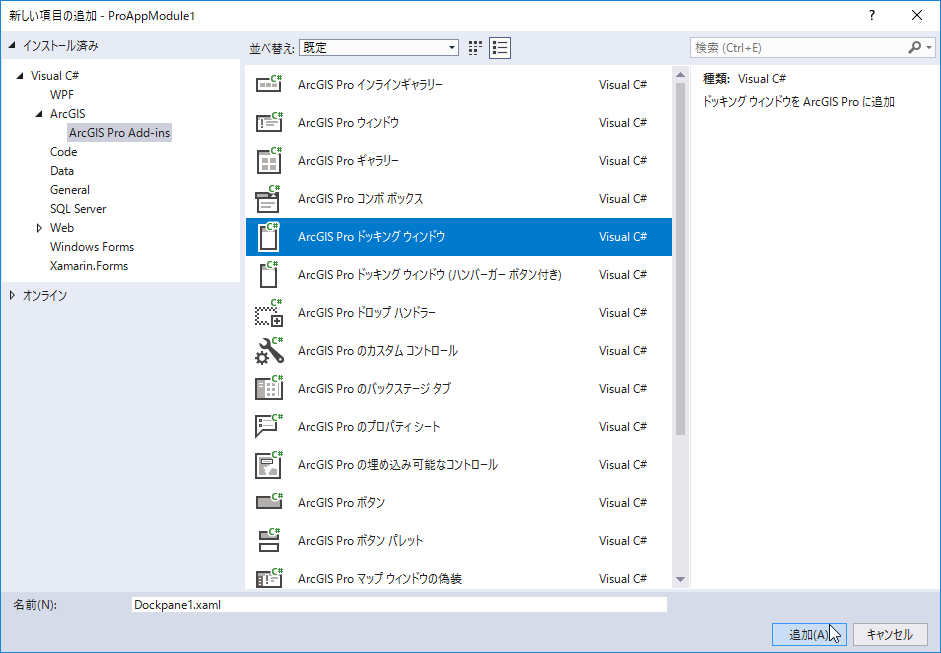Click the 名前 file name field
Image resolution: width=941 pixels, height=653 pixels.
tap(399, 605)
